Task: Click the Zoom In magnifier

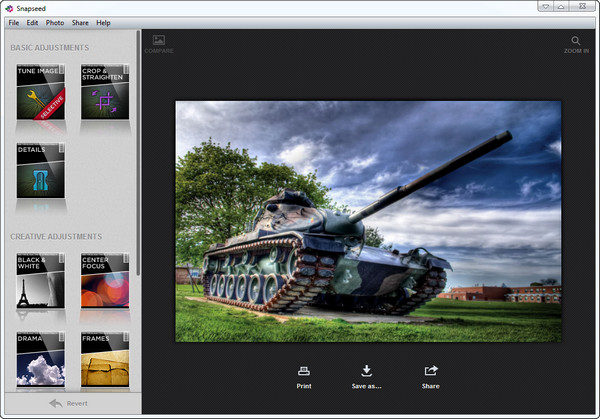Action: [576, 44]
